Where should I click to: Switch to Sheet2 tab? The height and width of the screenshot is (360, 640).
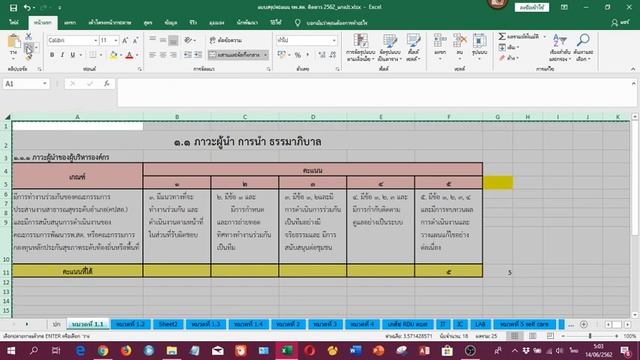point(168,324)
